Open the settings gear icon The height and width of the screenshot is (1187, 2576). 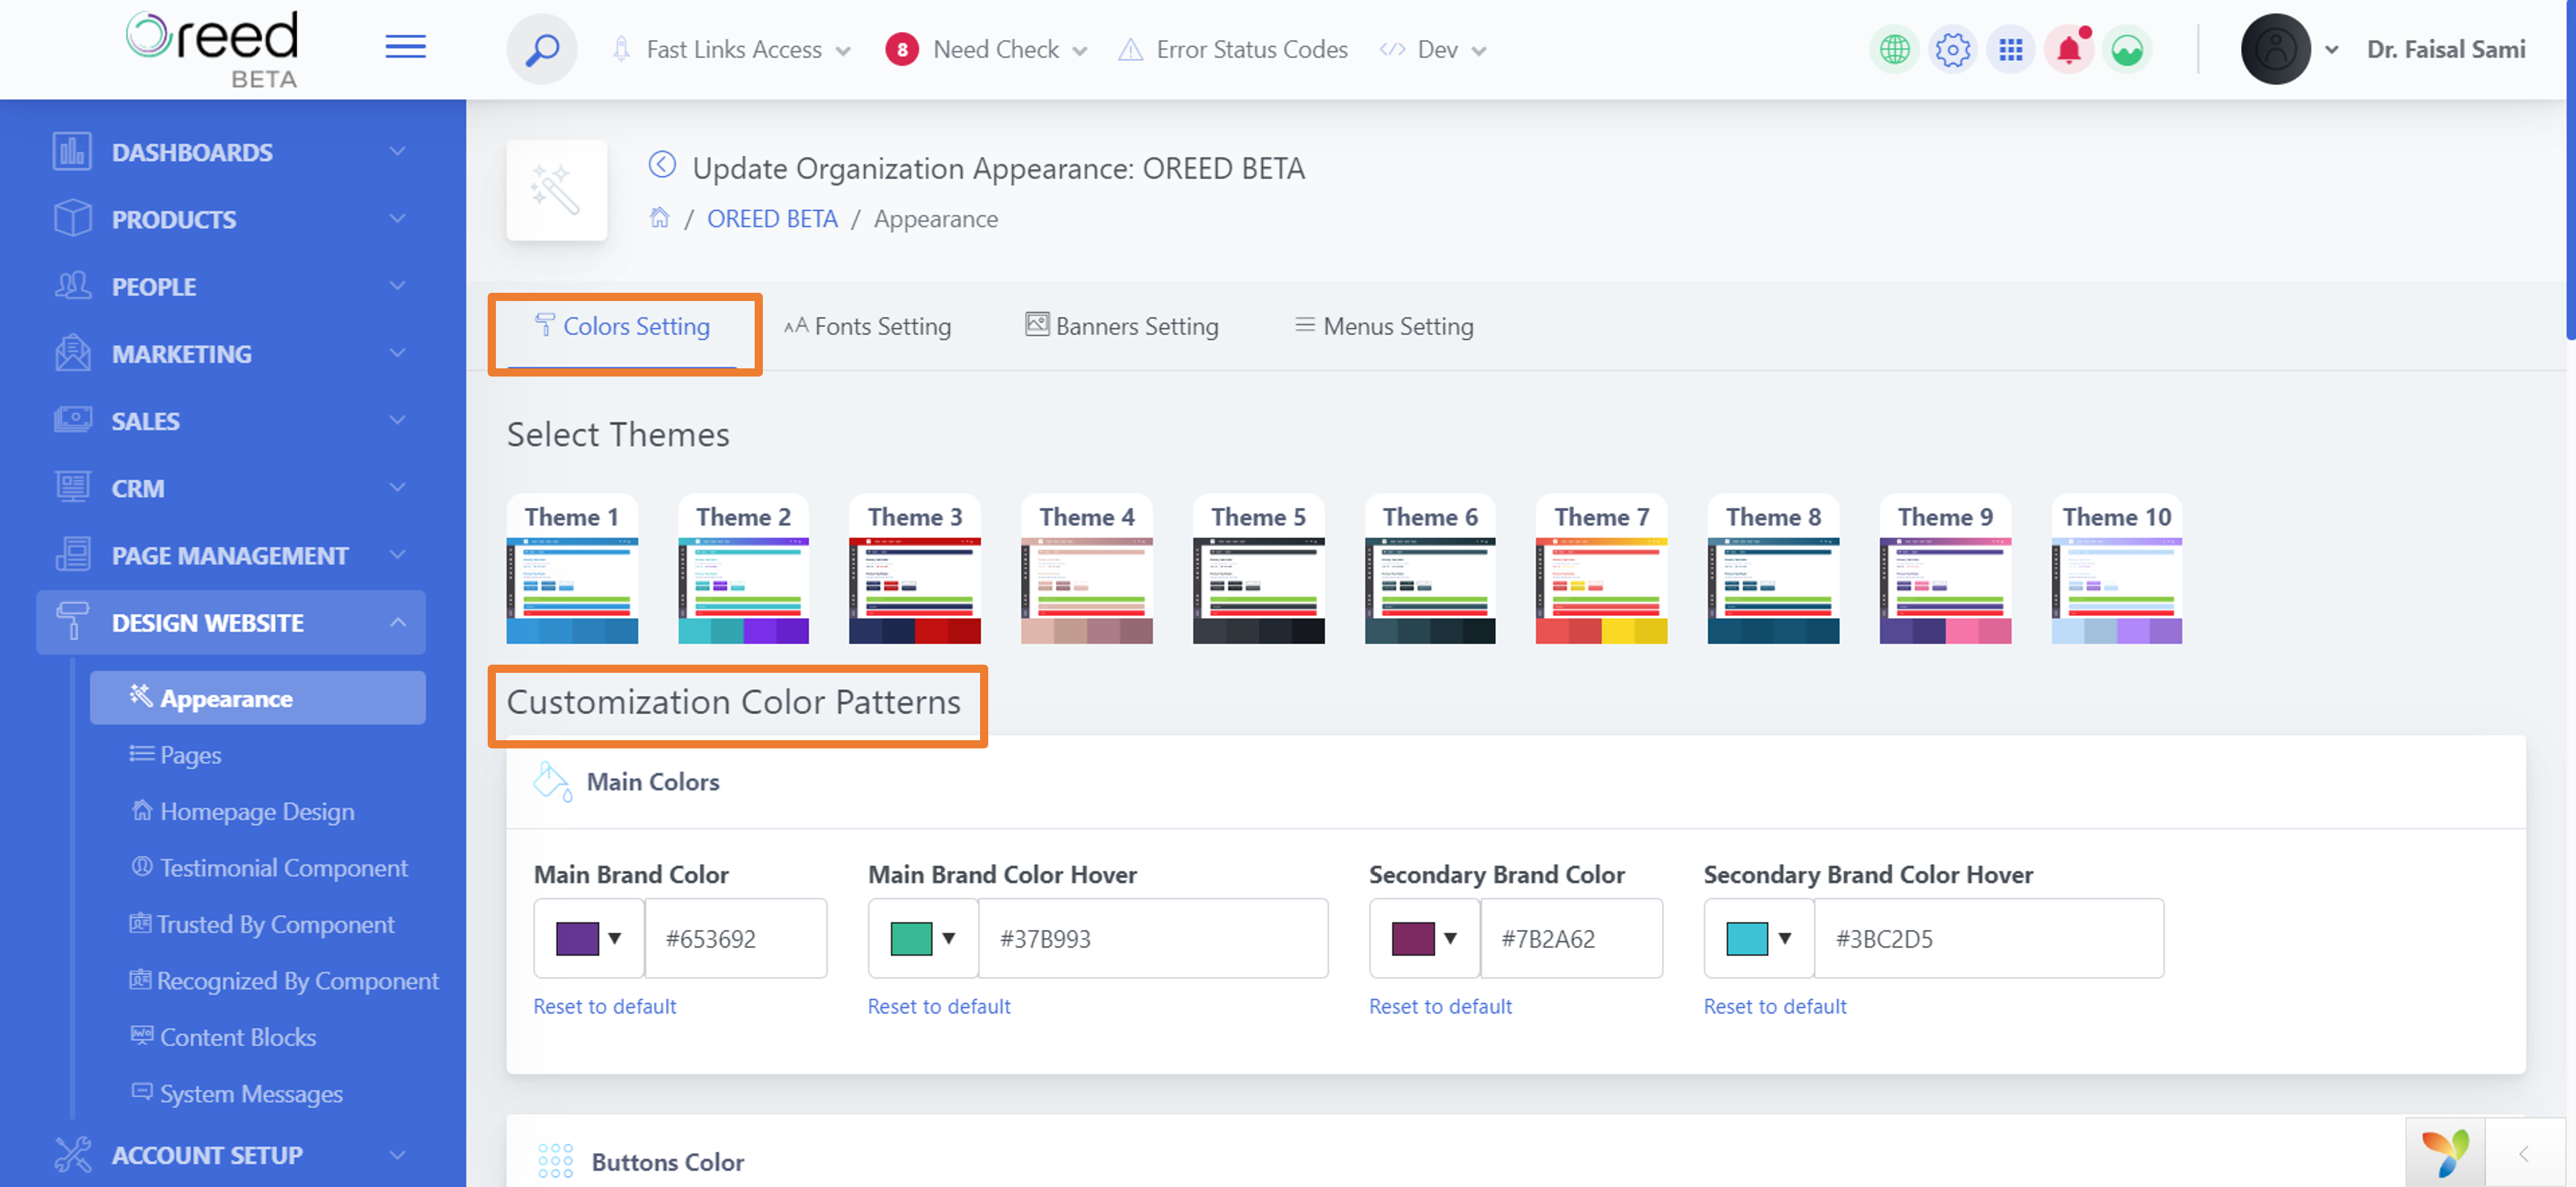click(x=1952, y=49)
